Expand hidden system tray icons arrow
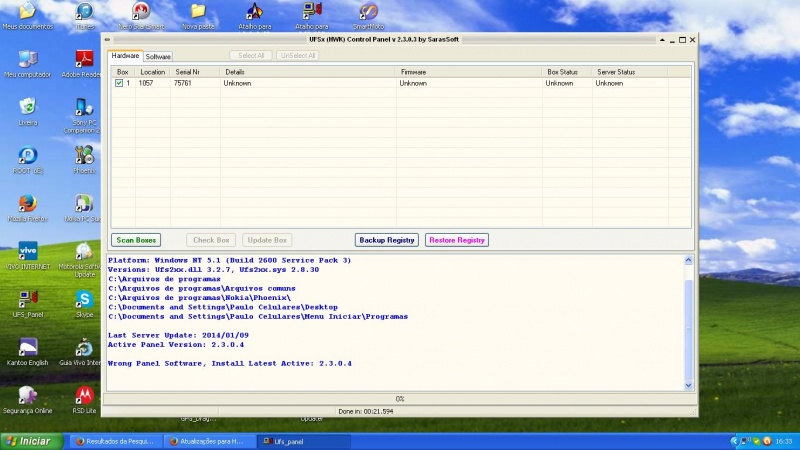Screen dimensions: 800x450 734,441
